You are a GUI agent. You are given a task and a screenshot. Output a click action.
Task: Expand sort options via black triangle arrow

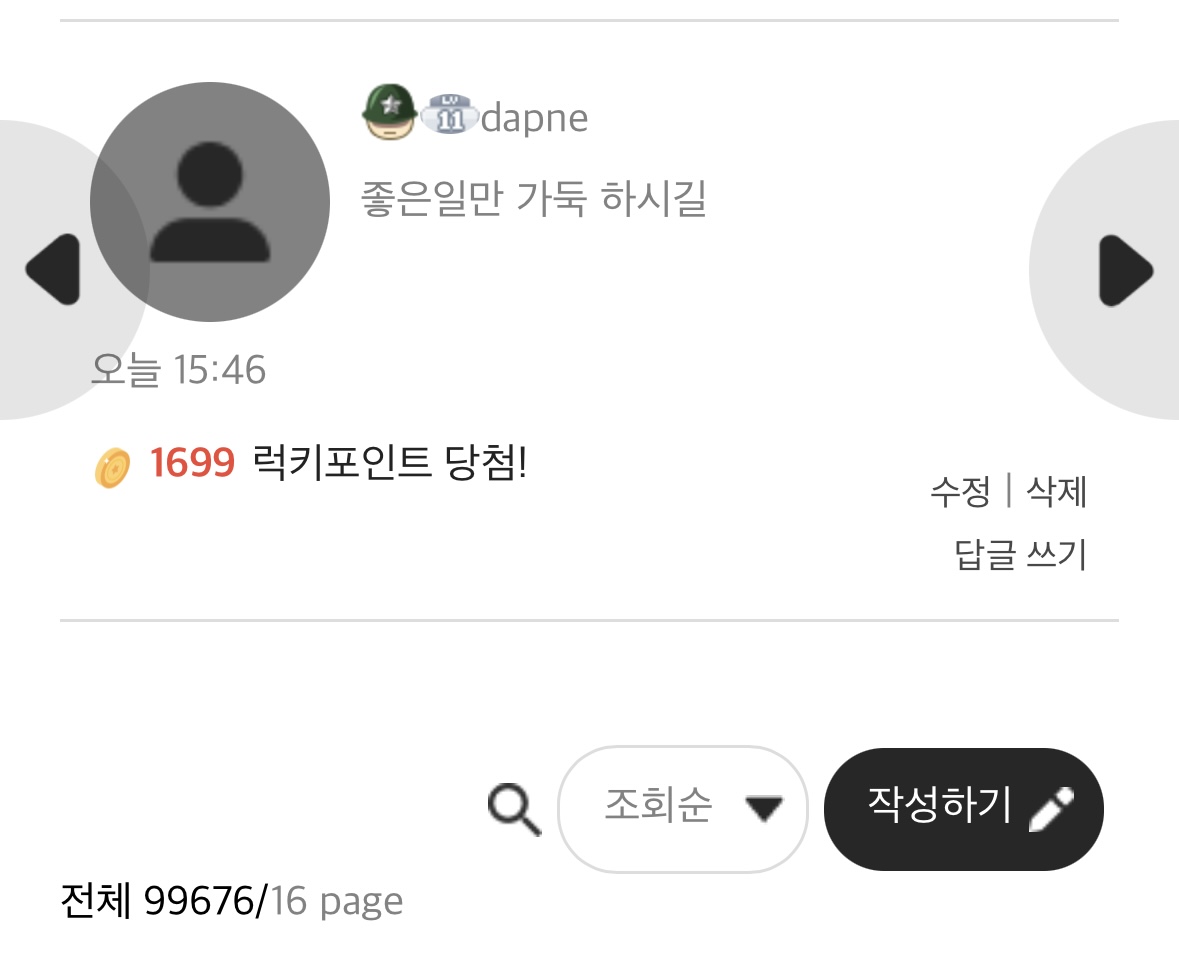[764, 809]
